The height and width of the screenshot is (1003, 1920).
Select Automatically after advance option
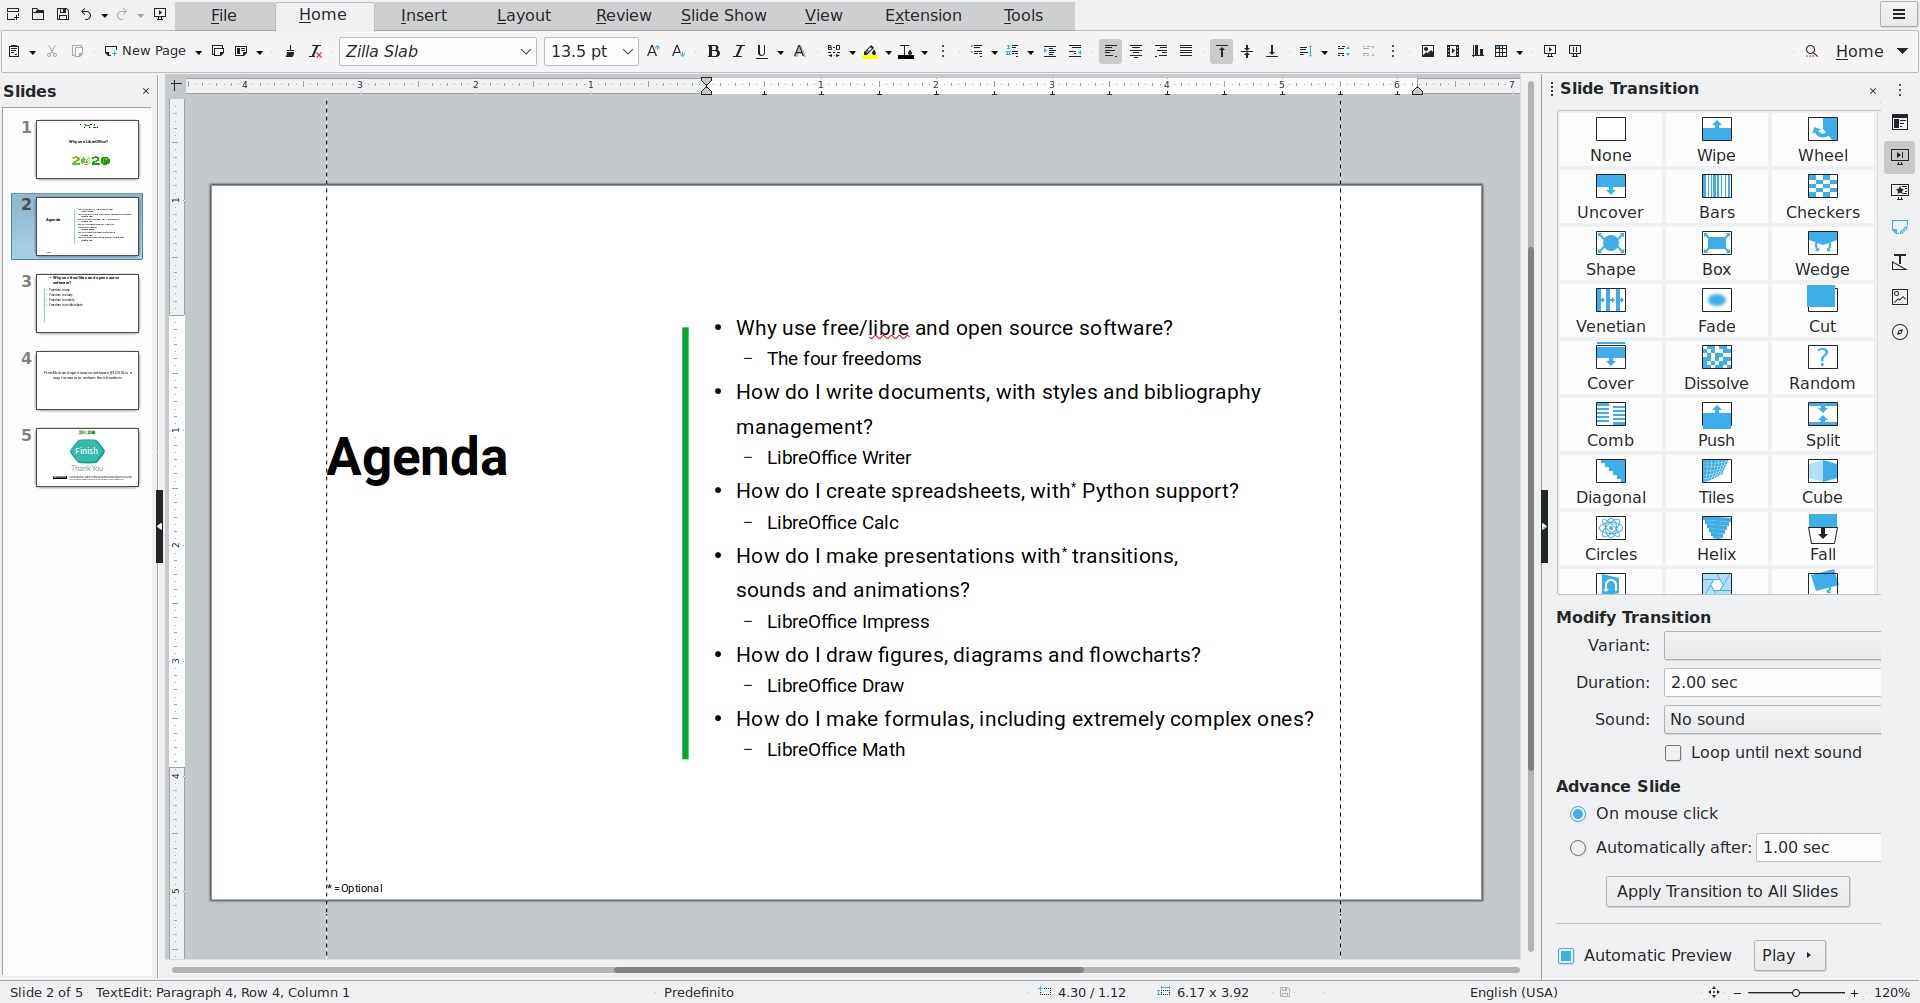1578,847
